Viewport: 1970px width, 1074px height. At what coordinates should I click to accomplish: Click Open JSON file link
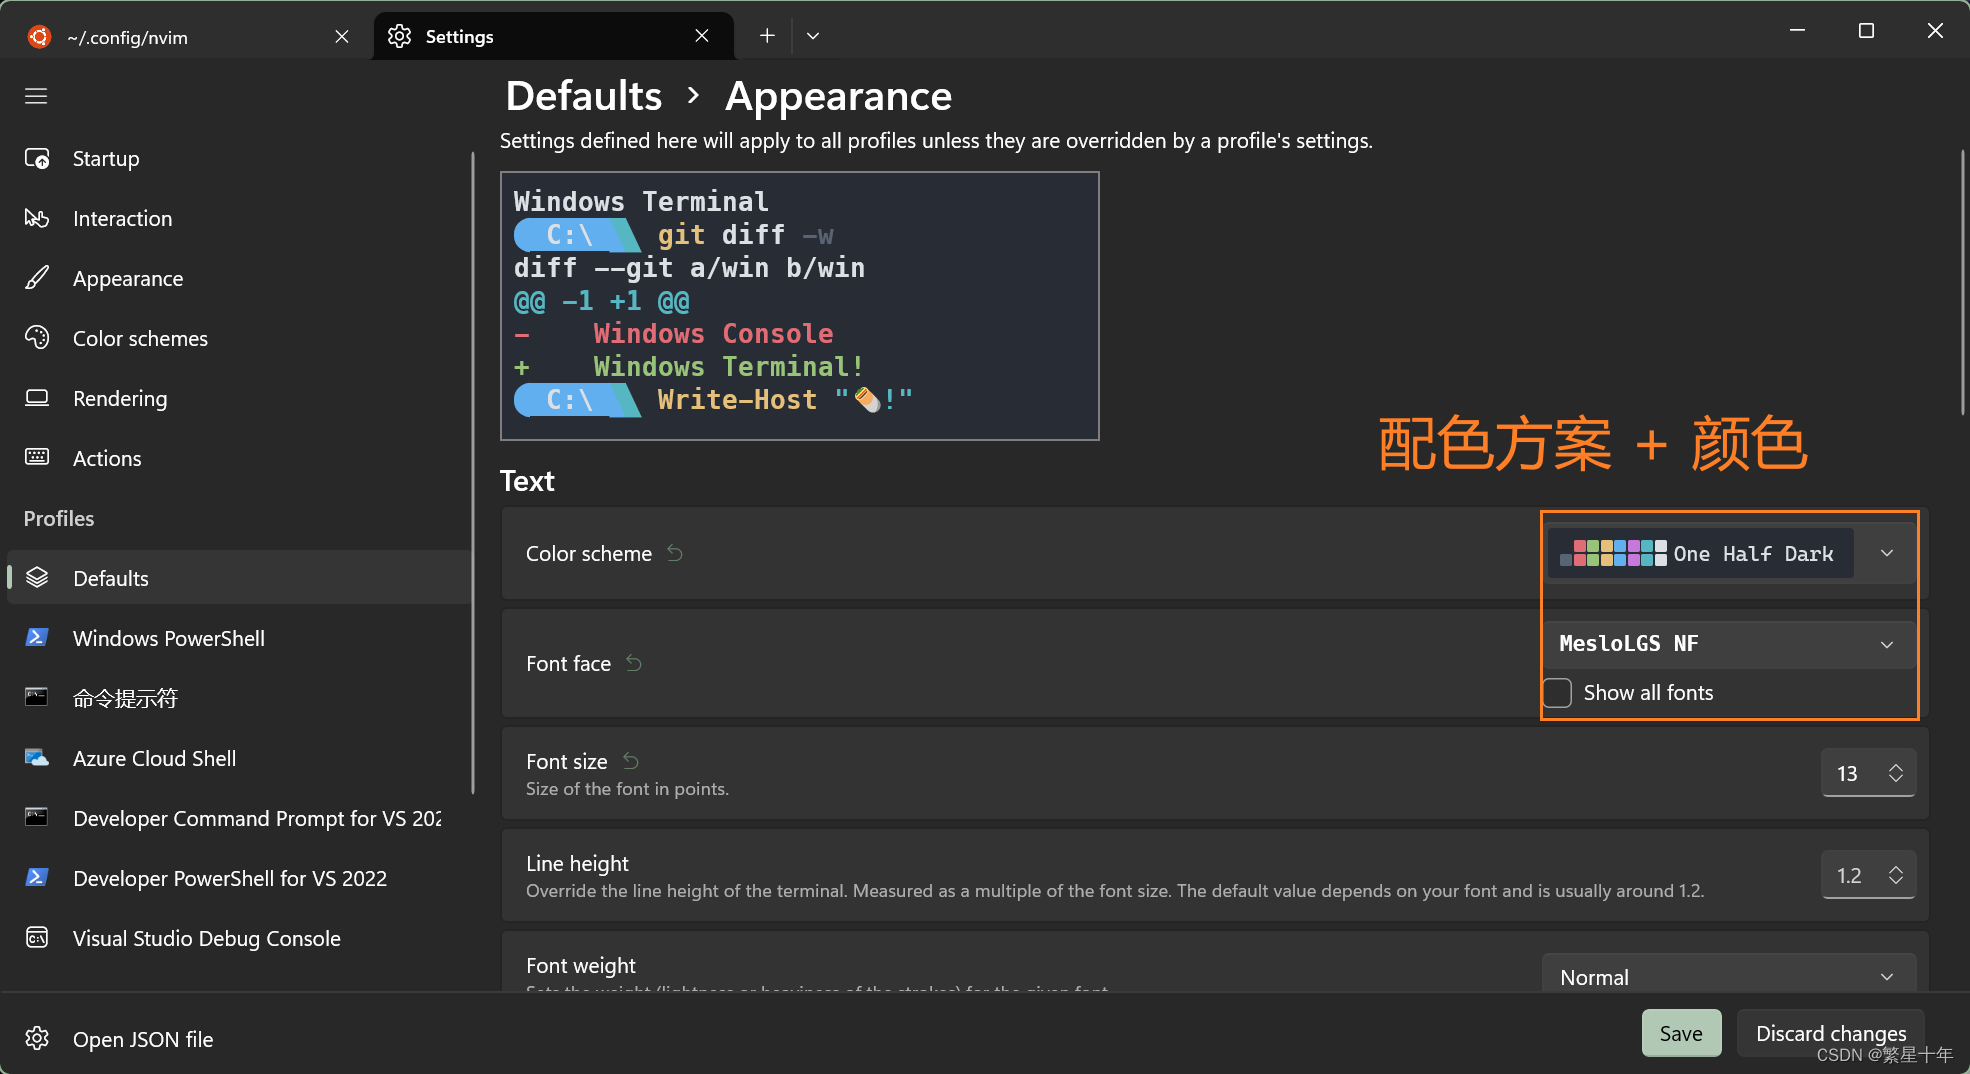coord(143,1039)
